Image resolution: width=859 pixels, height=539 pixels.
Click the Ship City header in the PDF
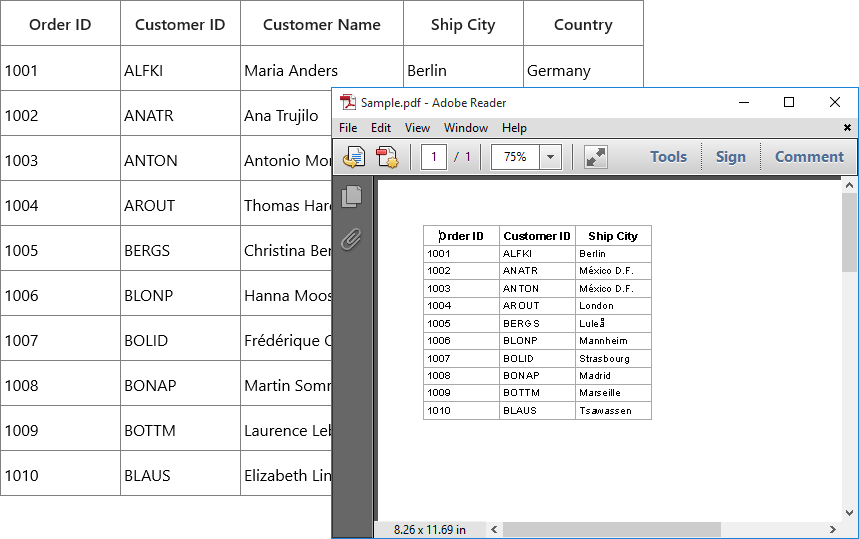[x=613, y=236]
